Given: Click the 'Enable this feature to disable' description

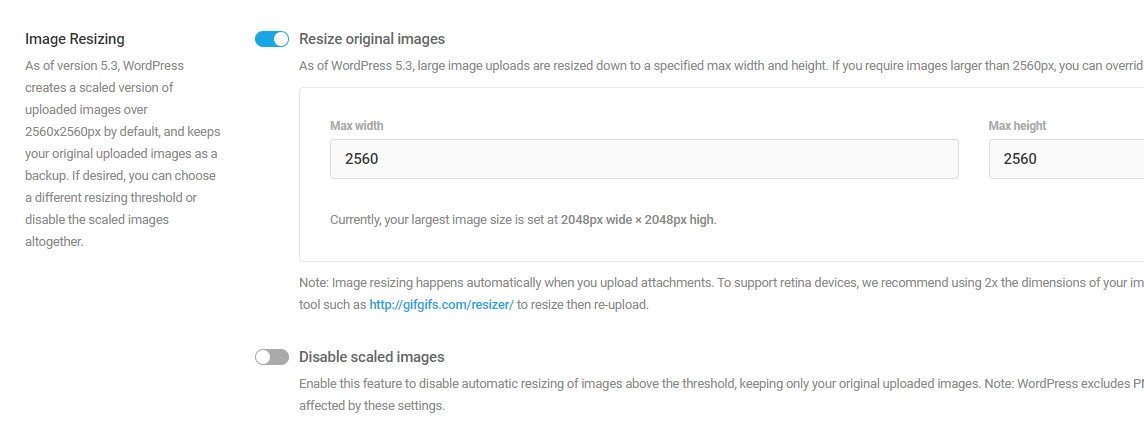Looking at the screenshot, I should click(x=722, y=395).
